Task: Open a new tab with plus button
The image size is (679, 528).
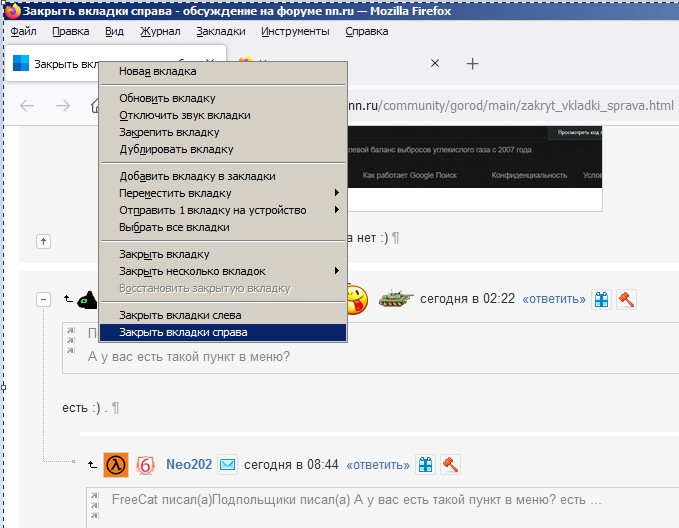Action: pyautogui.click(x=472, y=64)
